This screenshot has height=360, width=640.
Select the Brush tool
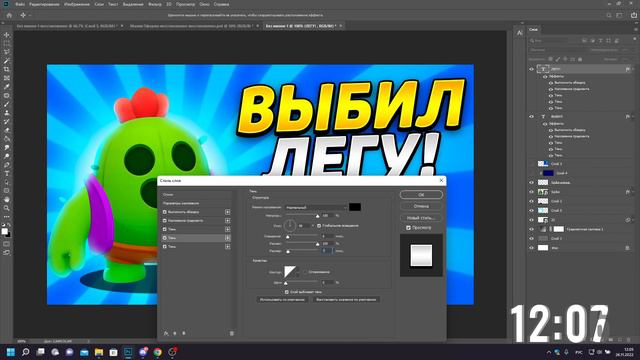[x=7, y=104]
